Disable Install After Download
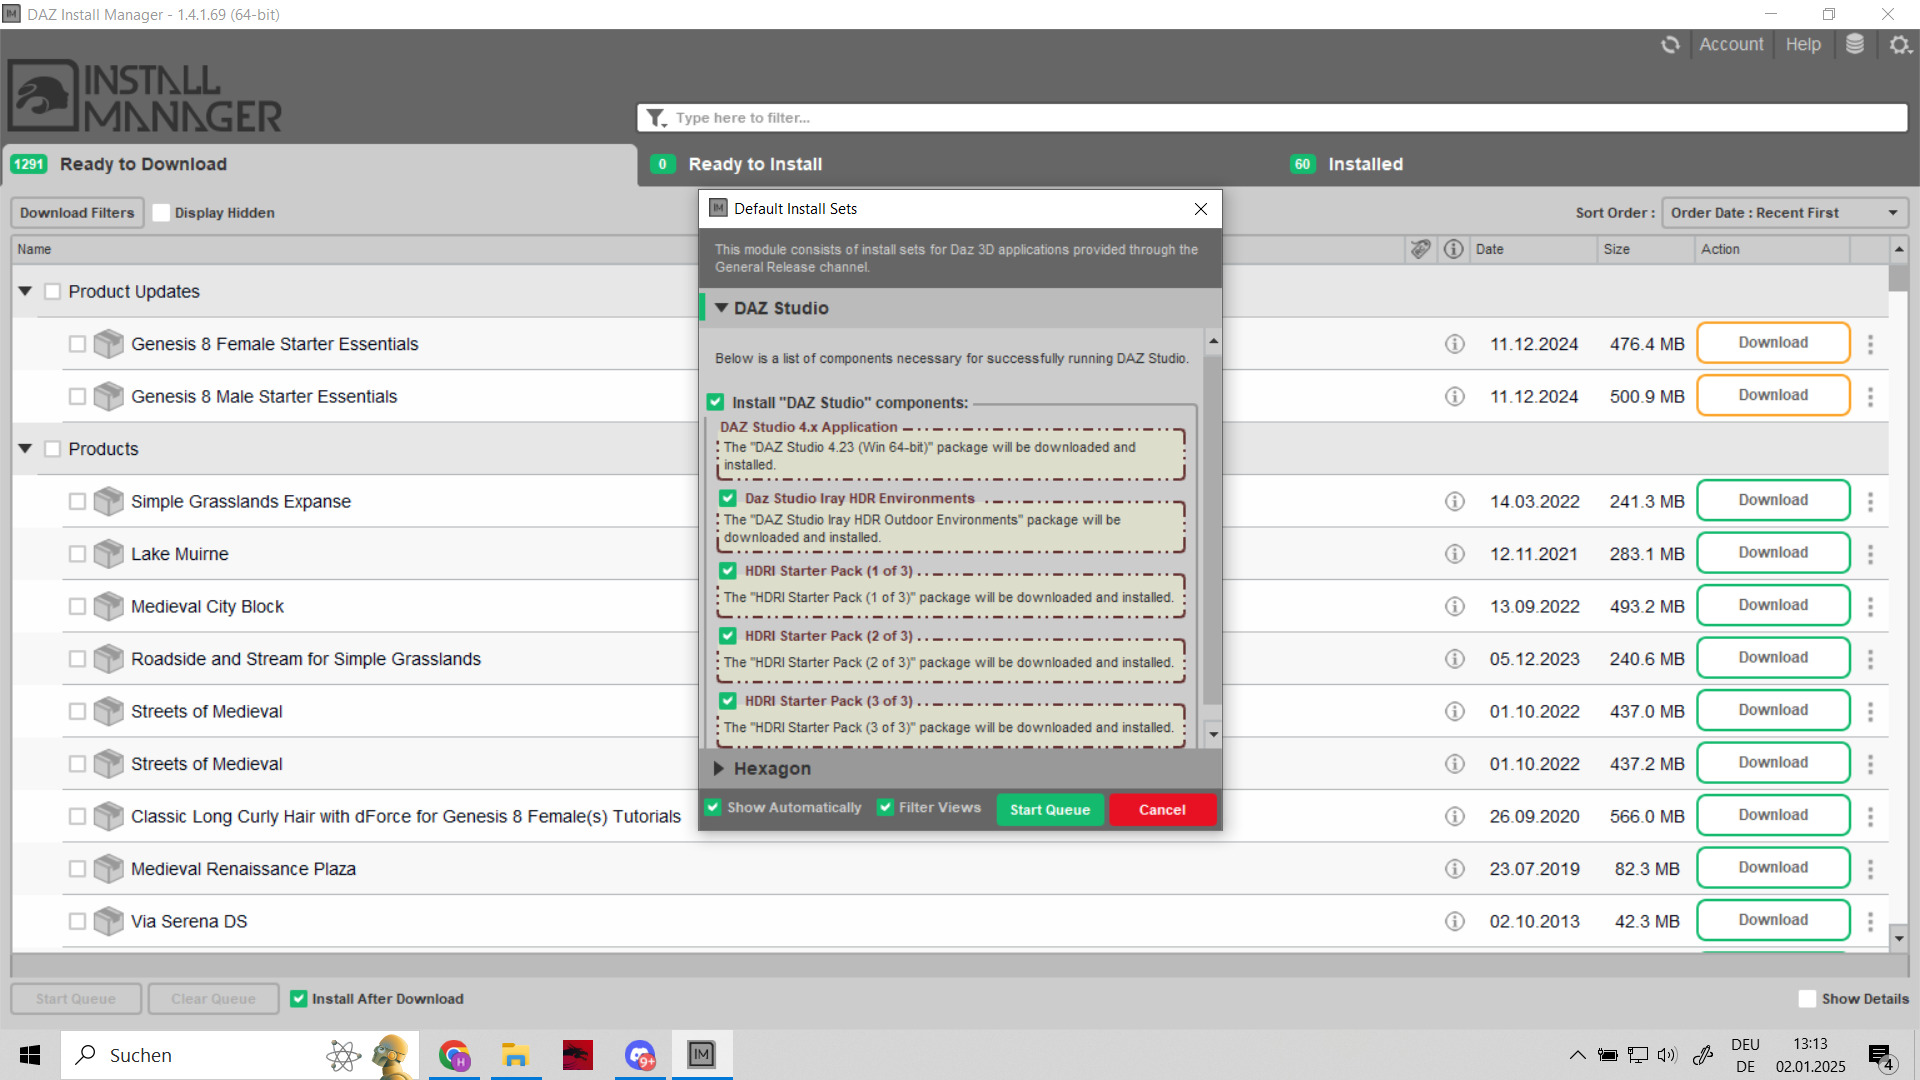This screenshot has width=1920, height=1080. coord(298,998)
